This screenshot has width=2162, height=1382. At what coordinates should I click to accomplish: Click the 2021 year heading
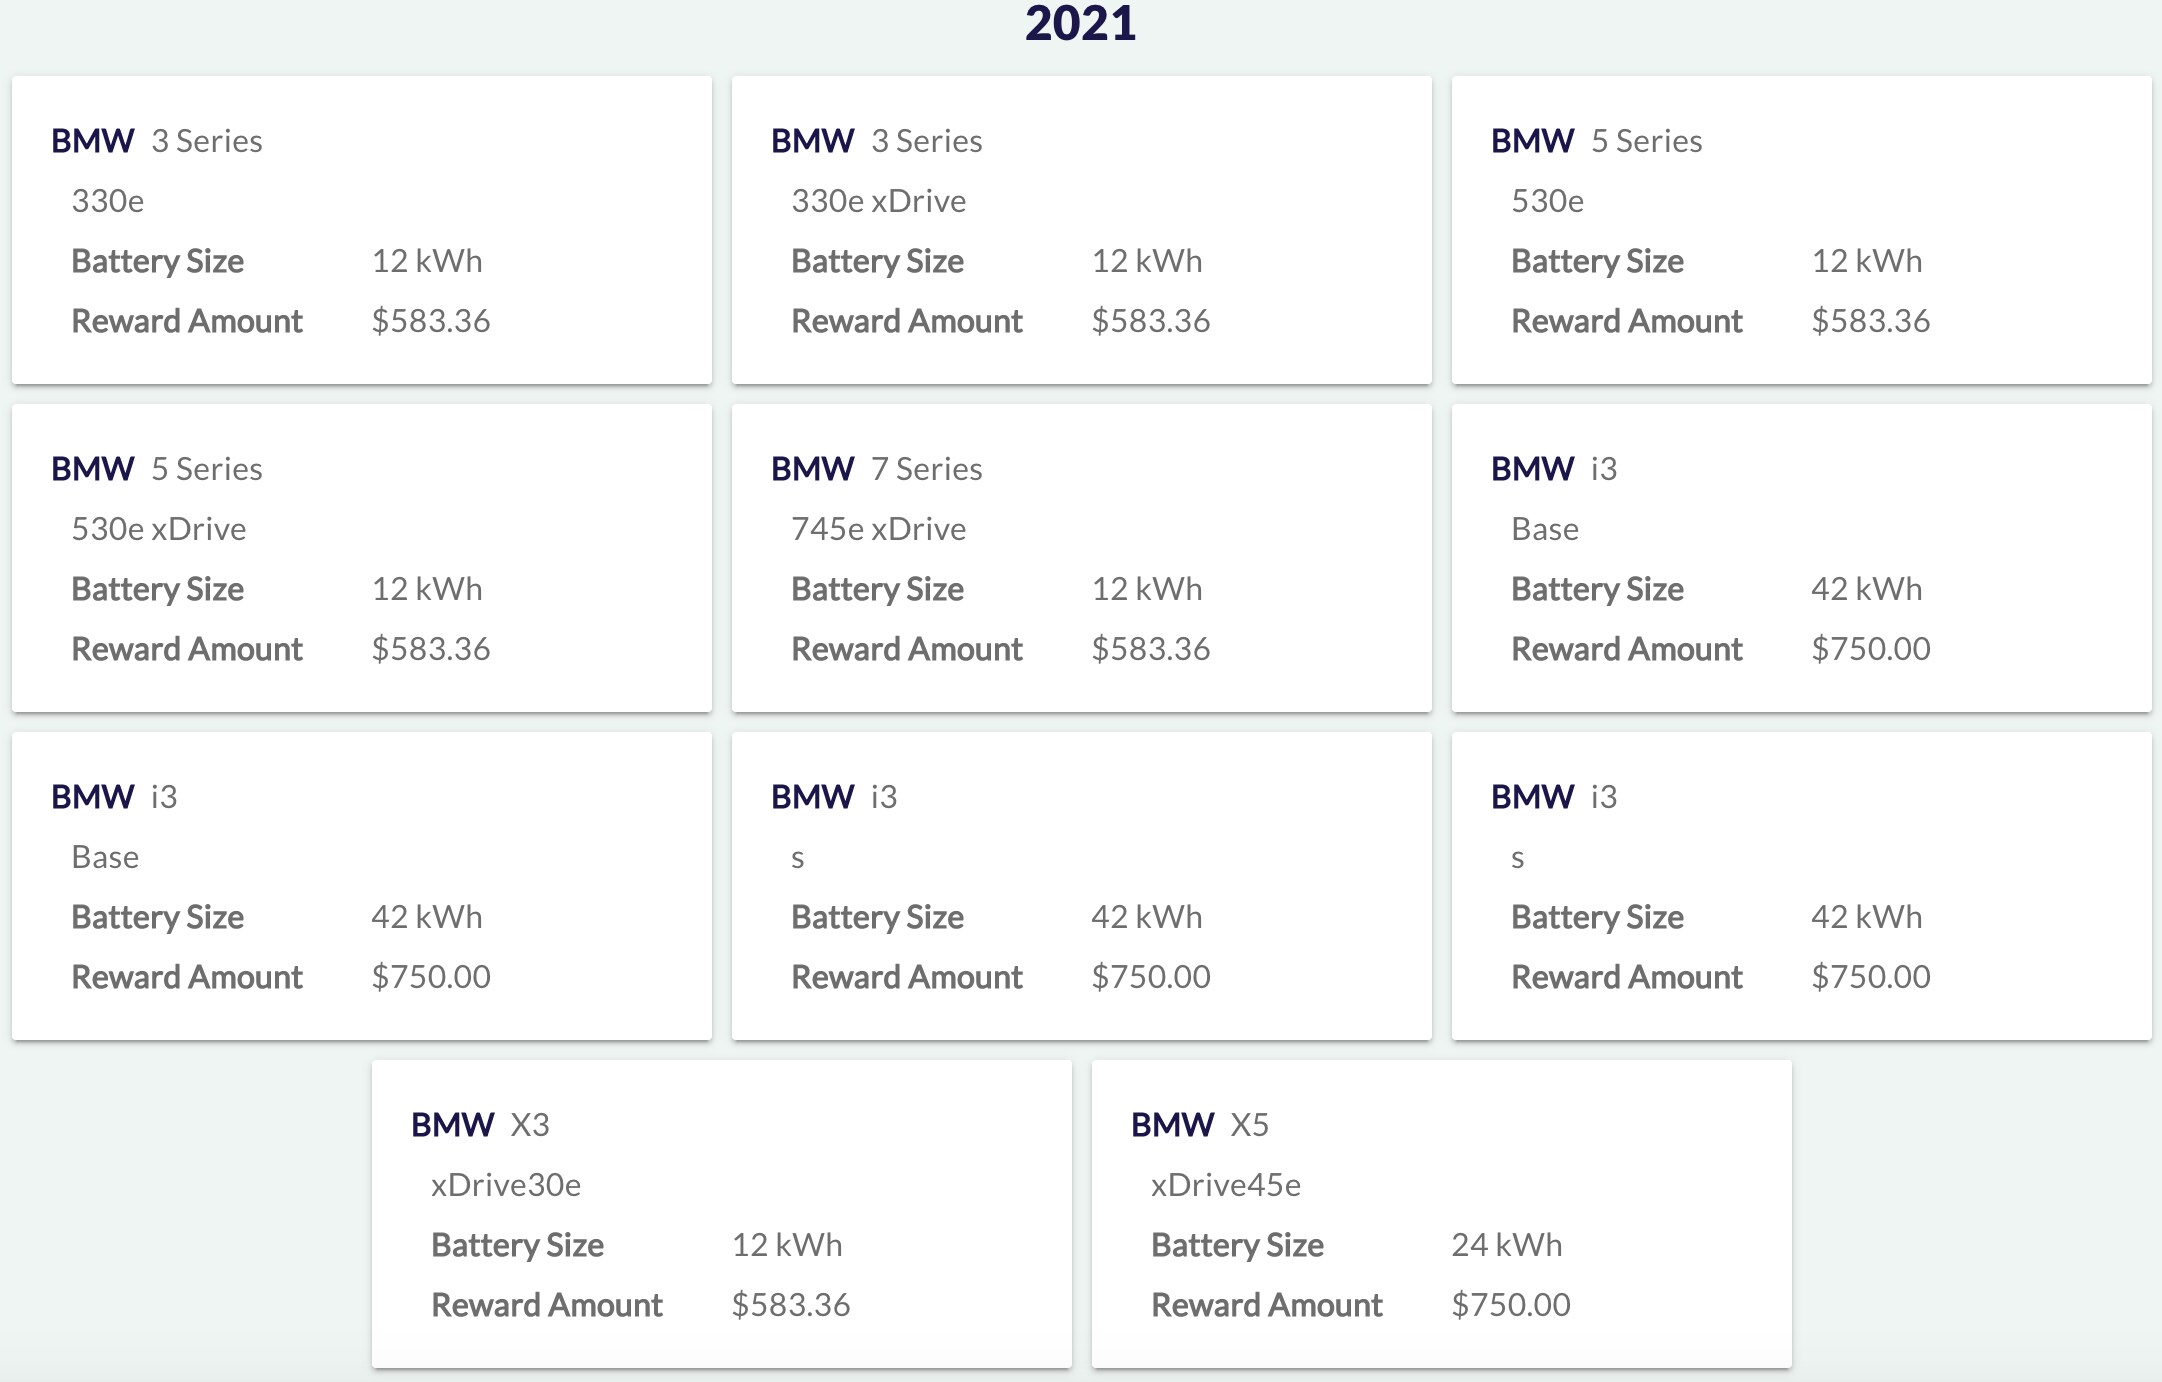(x=1080, y=23)
